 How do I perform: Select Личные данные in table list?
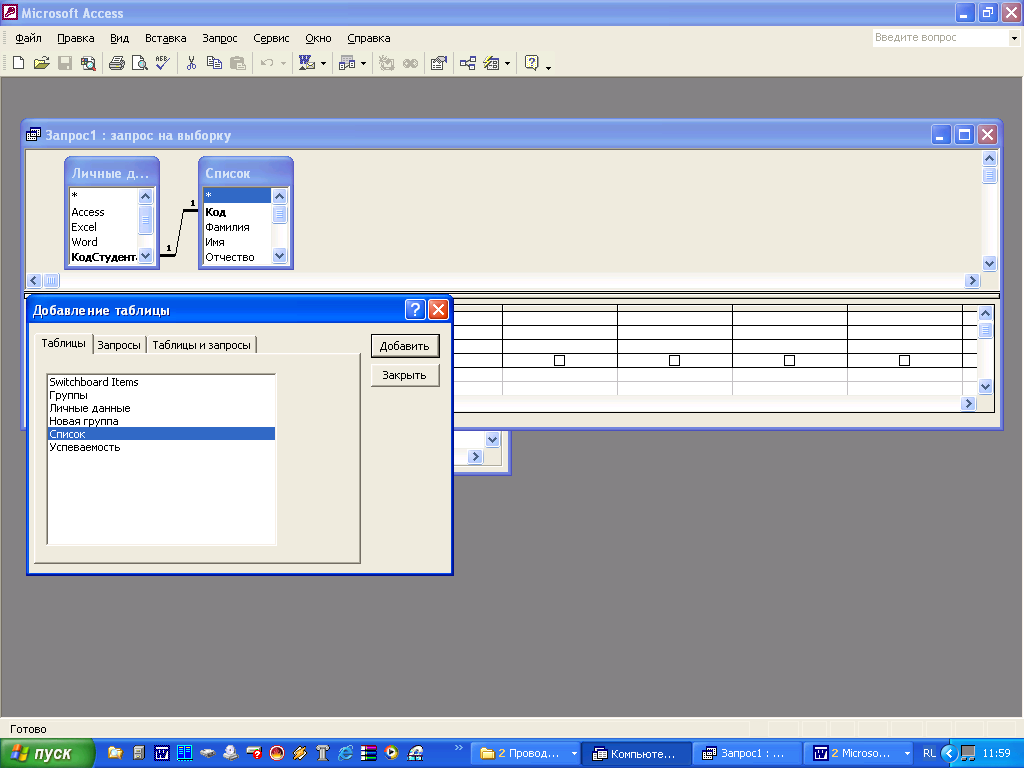point(161,408)
